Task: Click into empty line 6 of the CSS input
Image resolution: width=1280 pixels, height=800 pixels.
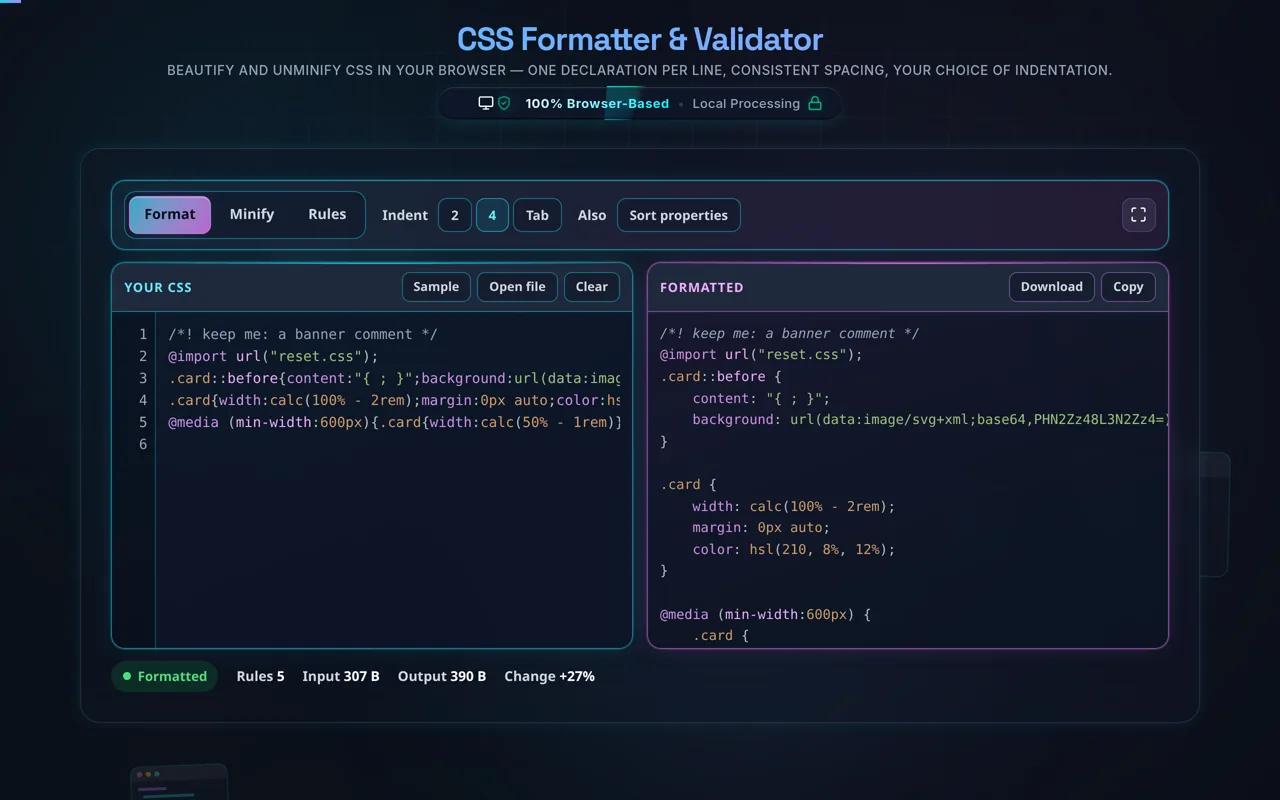Action: [x=394, y=444]
